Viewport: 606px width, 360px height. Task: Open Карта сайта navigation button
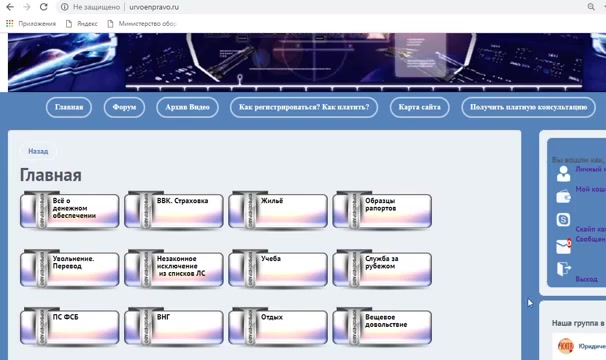tap(419, 107)
